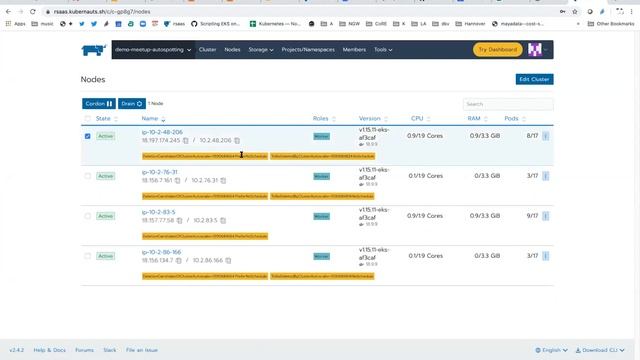Uncheck the ip-10-2-48-206 node checkbox
Viewport: 640px width, 360px height.
click(87, 136)
